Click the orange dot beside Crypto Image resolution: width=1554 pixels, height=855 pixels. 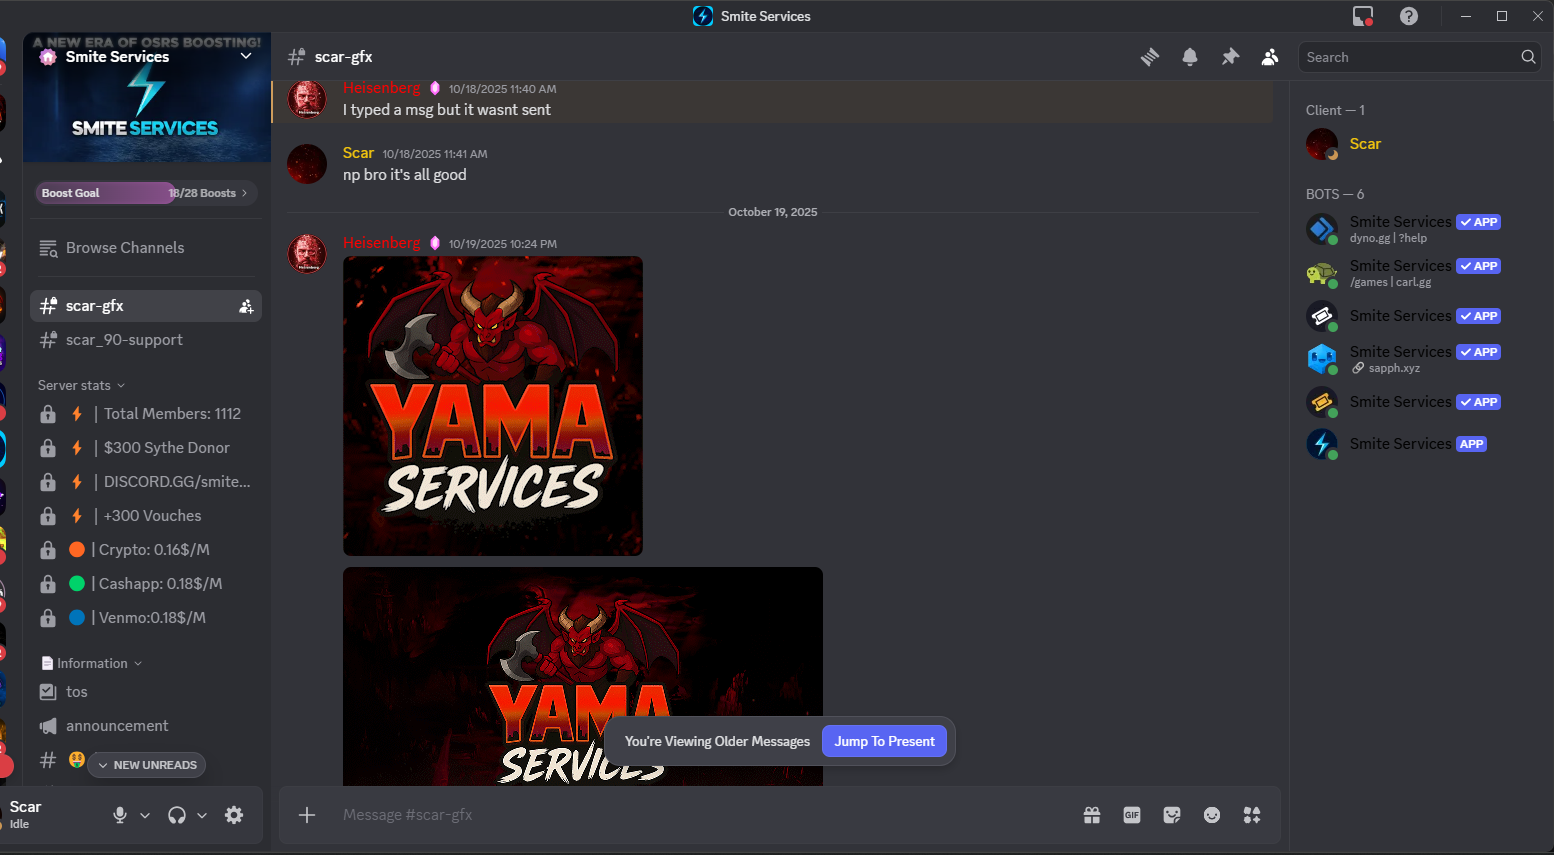(x=77, y=550)
